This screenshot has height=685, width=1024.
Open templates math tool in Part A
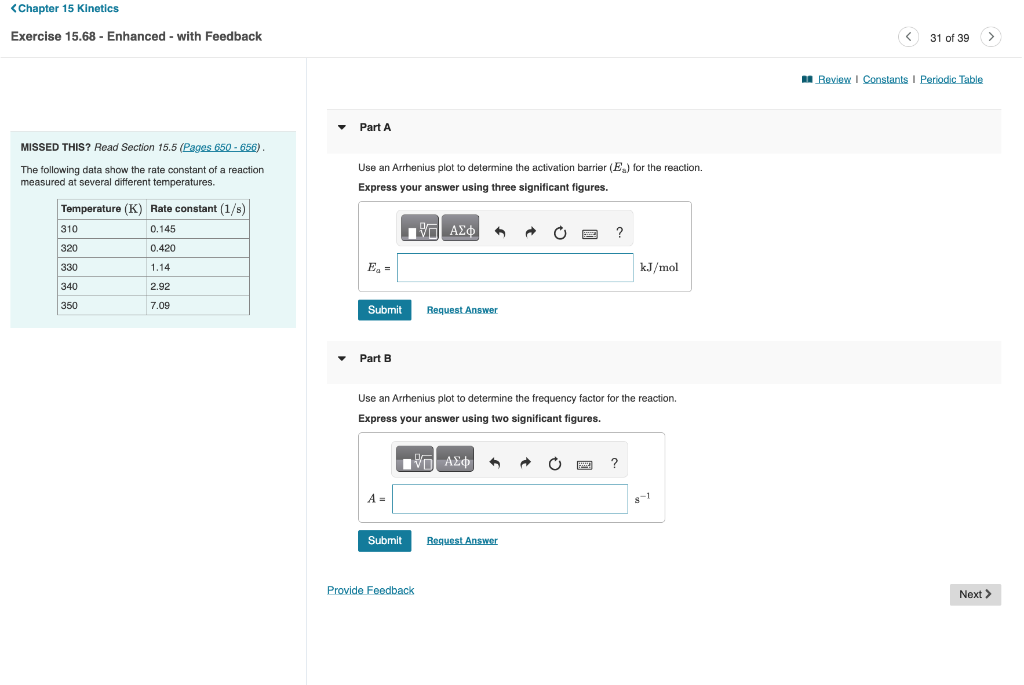coord(419,229)
